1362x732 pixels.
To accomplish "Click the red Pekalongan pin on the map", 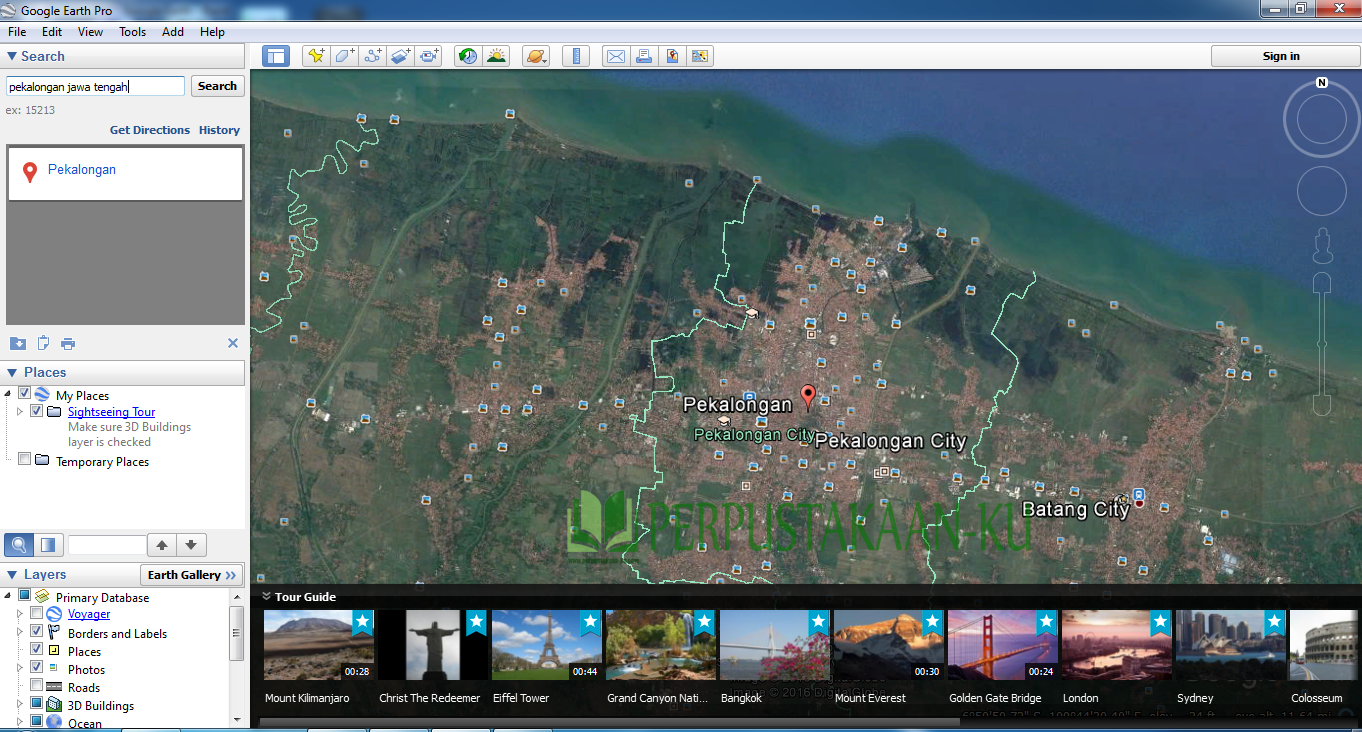I will tap(808, 397).
